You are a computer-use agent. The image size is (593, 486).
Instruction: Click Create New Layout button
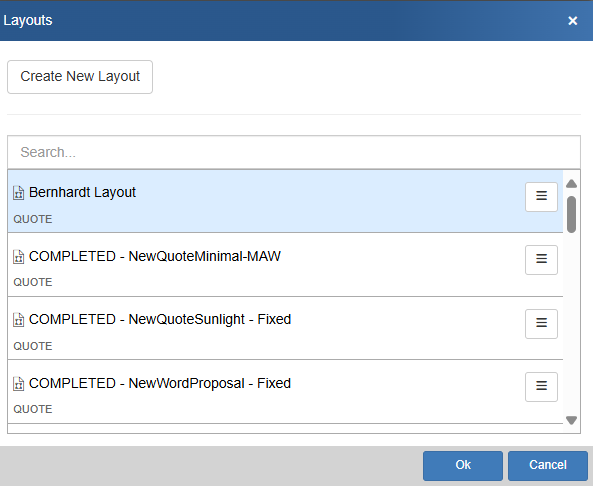click(x=80, y=77)
